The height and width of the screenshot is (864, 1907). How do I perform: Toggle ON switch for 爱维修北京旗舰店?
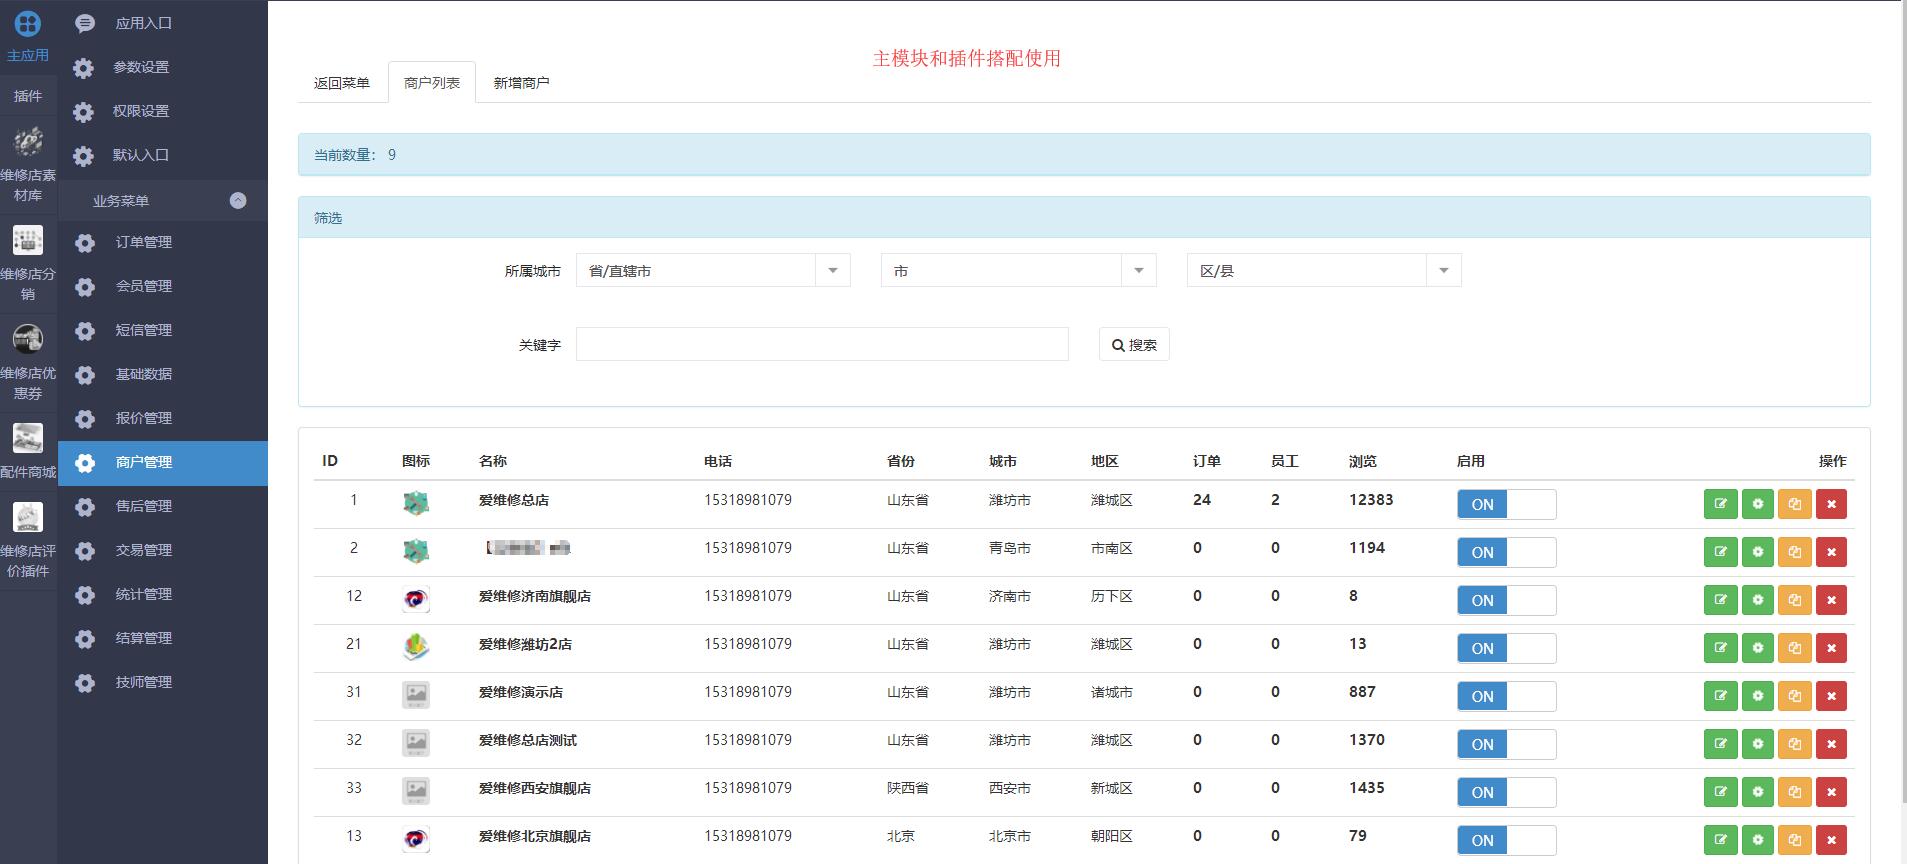[1506, 840]
